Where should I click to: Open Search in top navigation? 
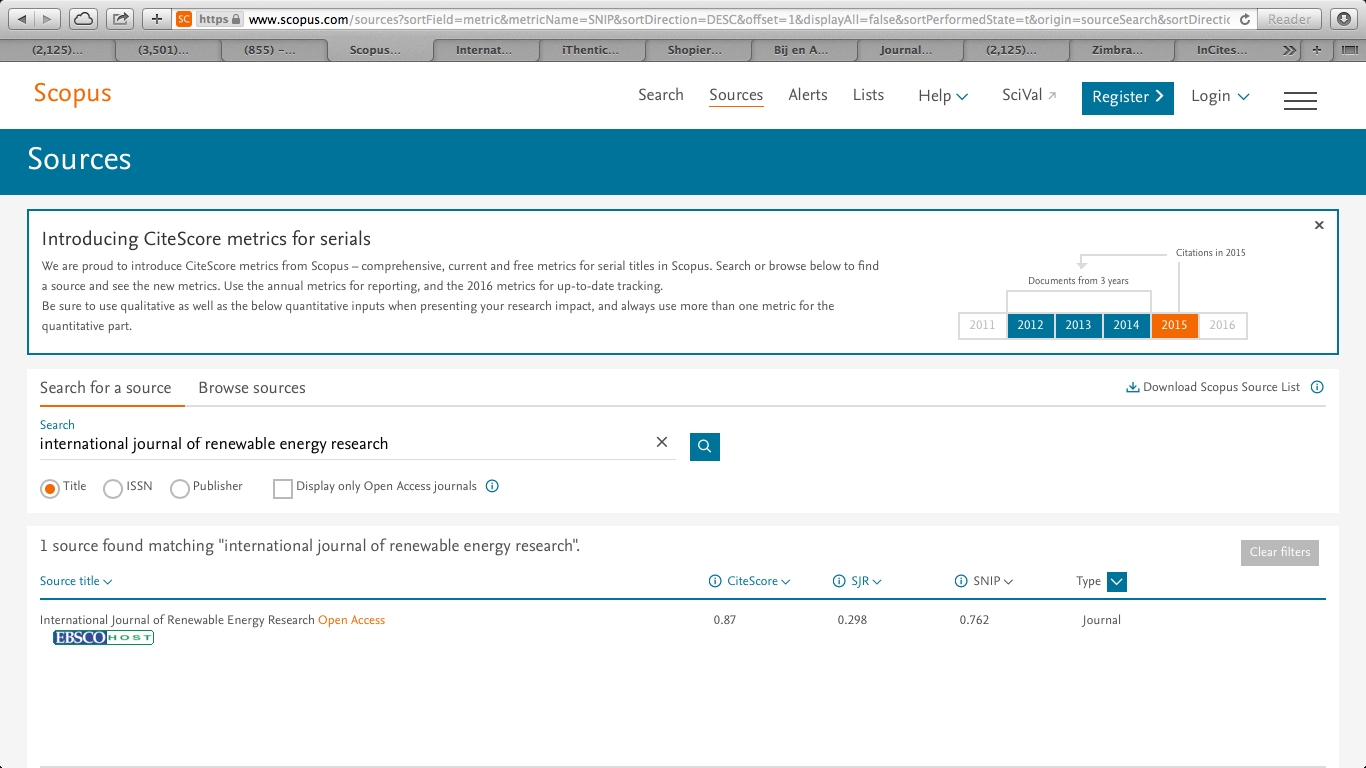click(x=661, y=95)
